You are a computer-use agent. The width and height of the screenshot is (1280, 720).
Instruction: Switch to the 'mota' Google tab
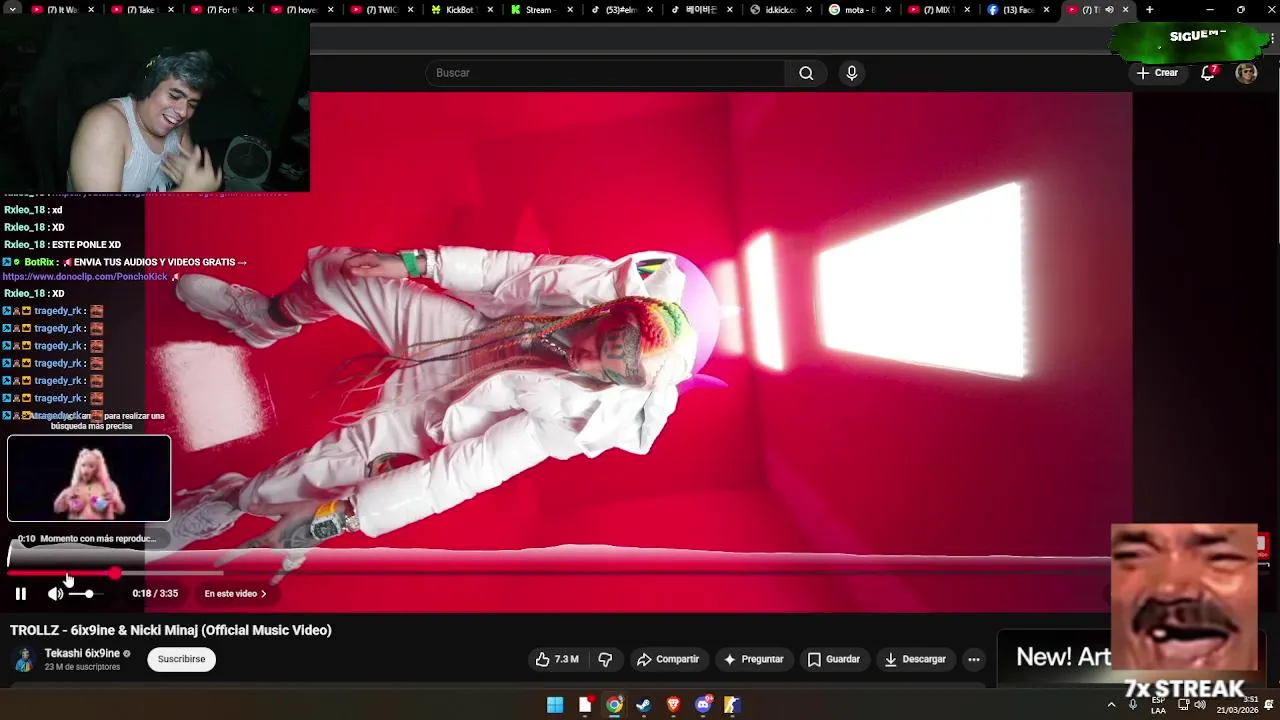(862, 10)
